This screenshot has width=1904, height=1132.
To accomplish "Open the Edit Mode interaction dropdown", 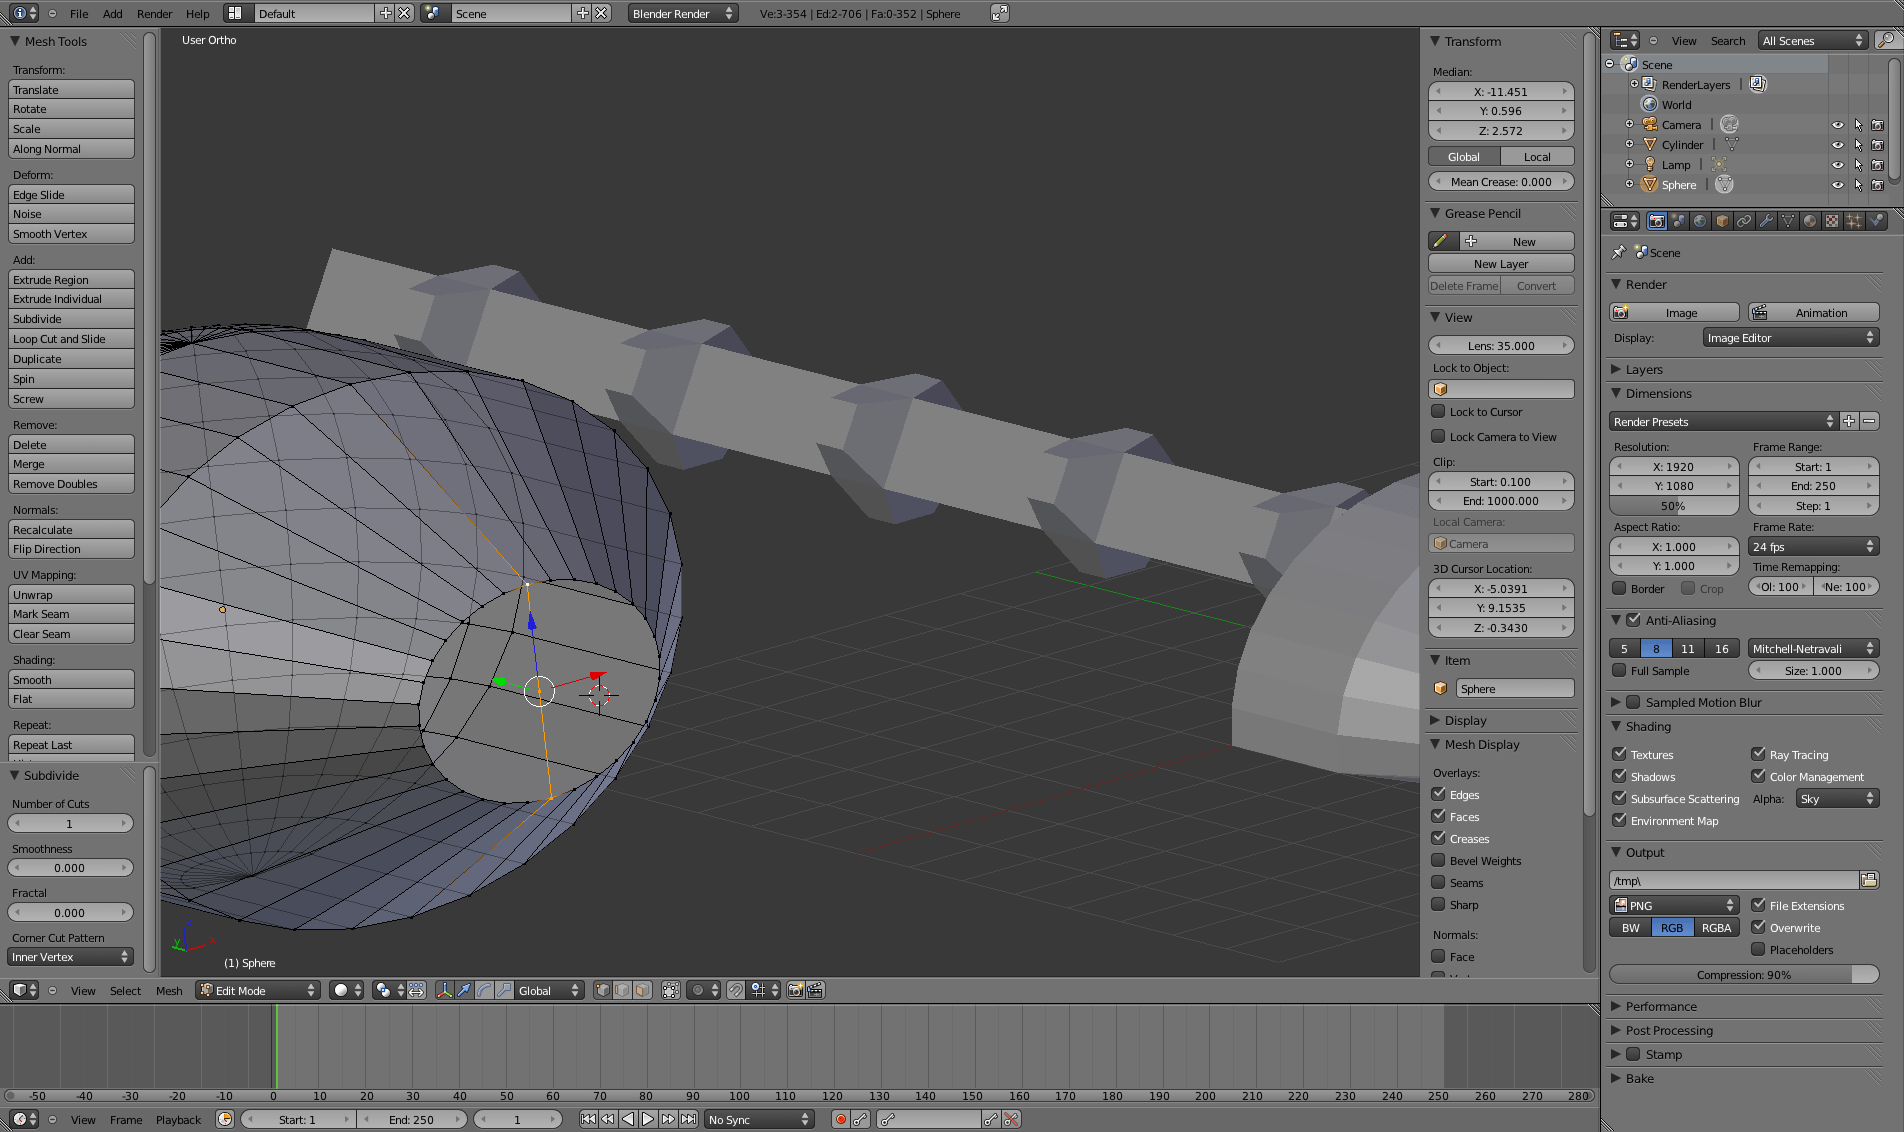I will (257, 990).
